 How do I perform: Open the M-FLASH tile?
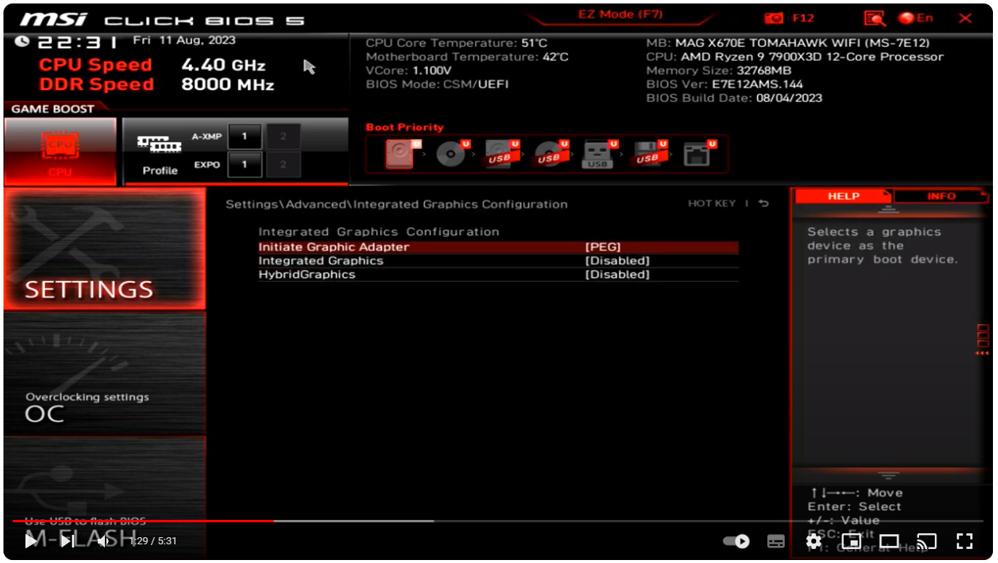(105, 497)
